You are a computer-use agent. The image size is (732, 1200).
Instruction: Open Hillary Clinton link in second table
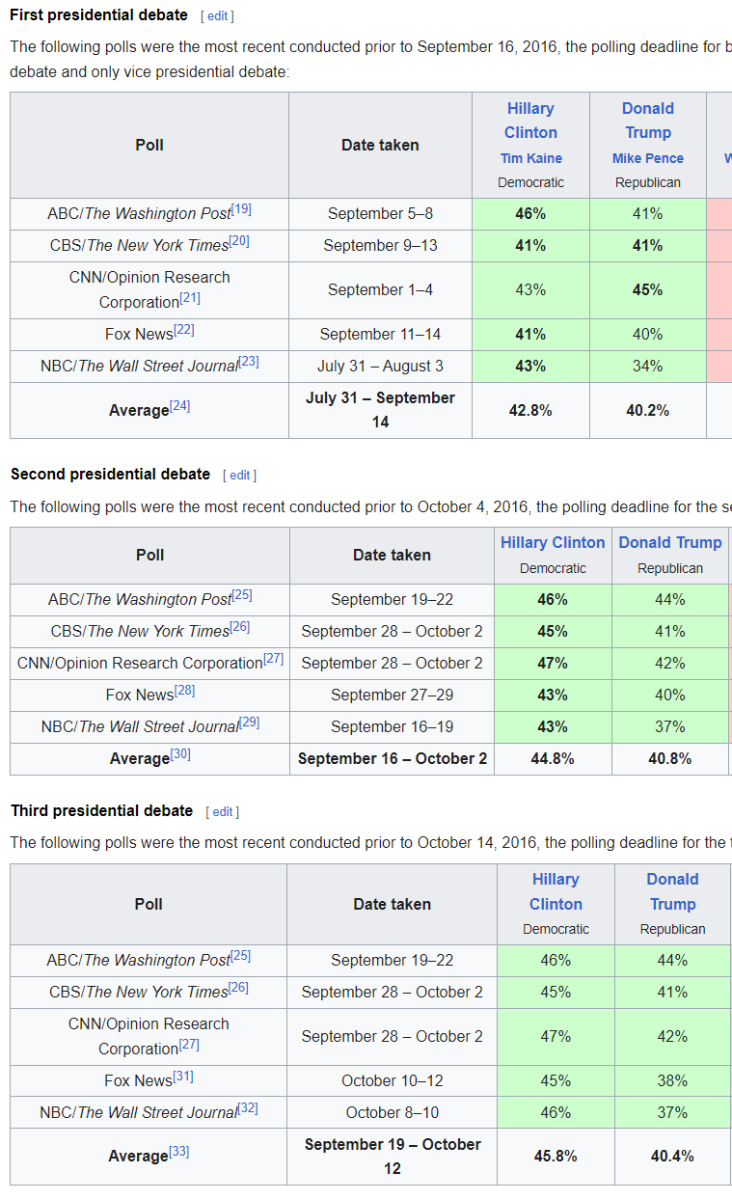(553, 542)
